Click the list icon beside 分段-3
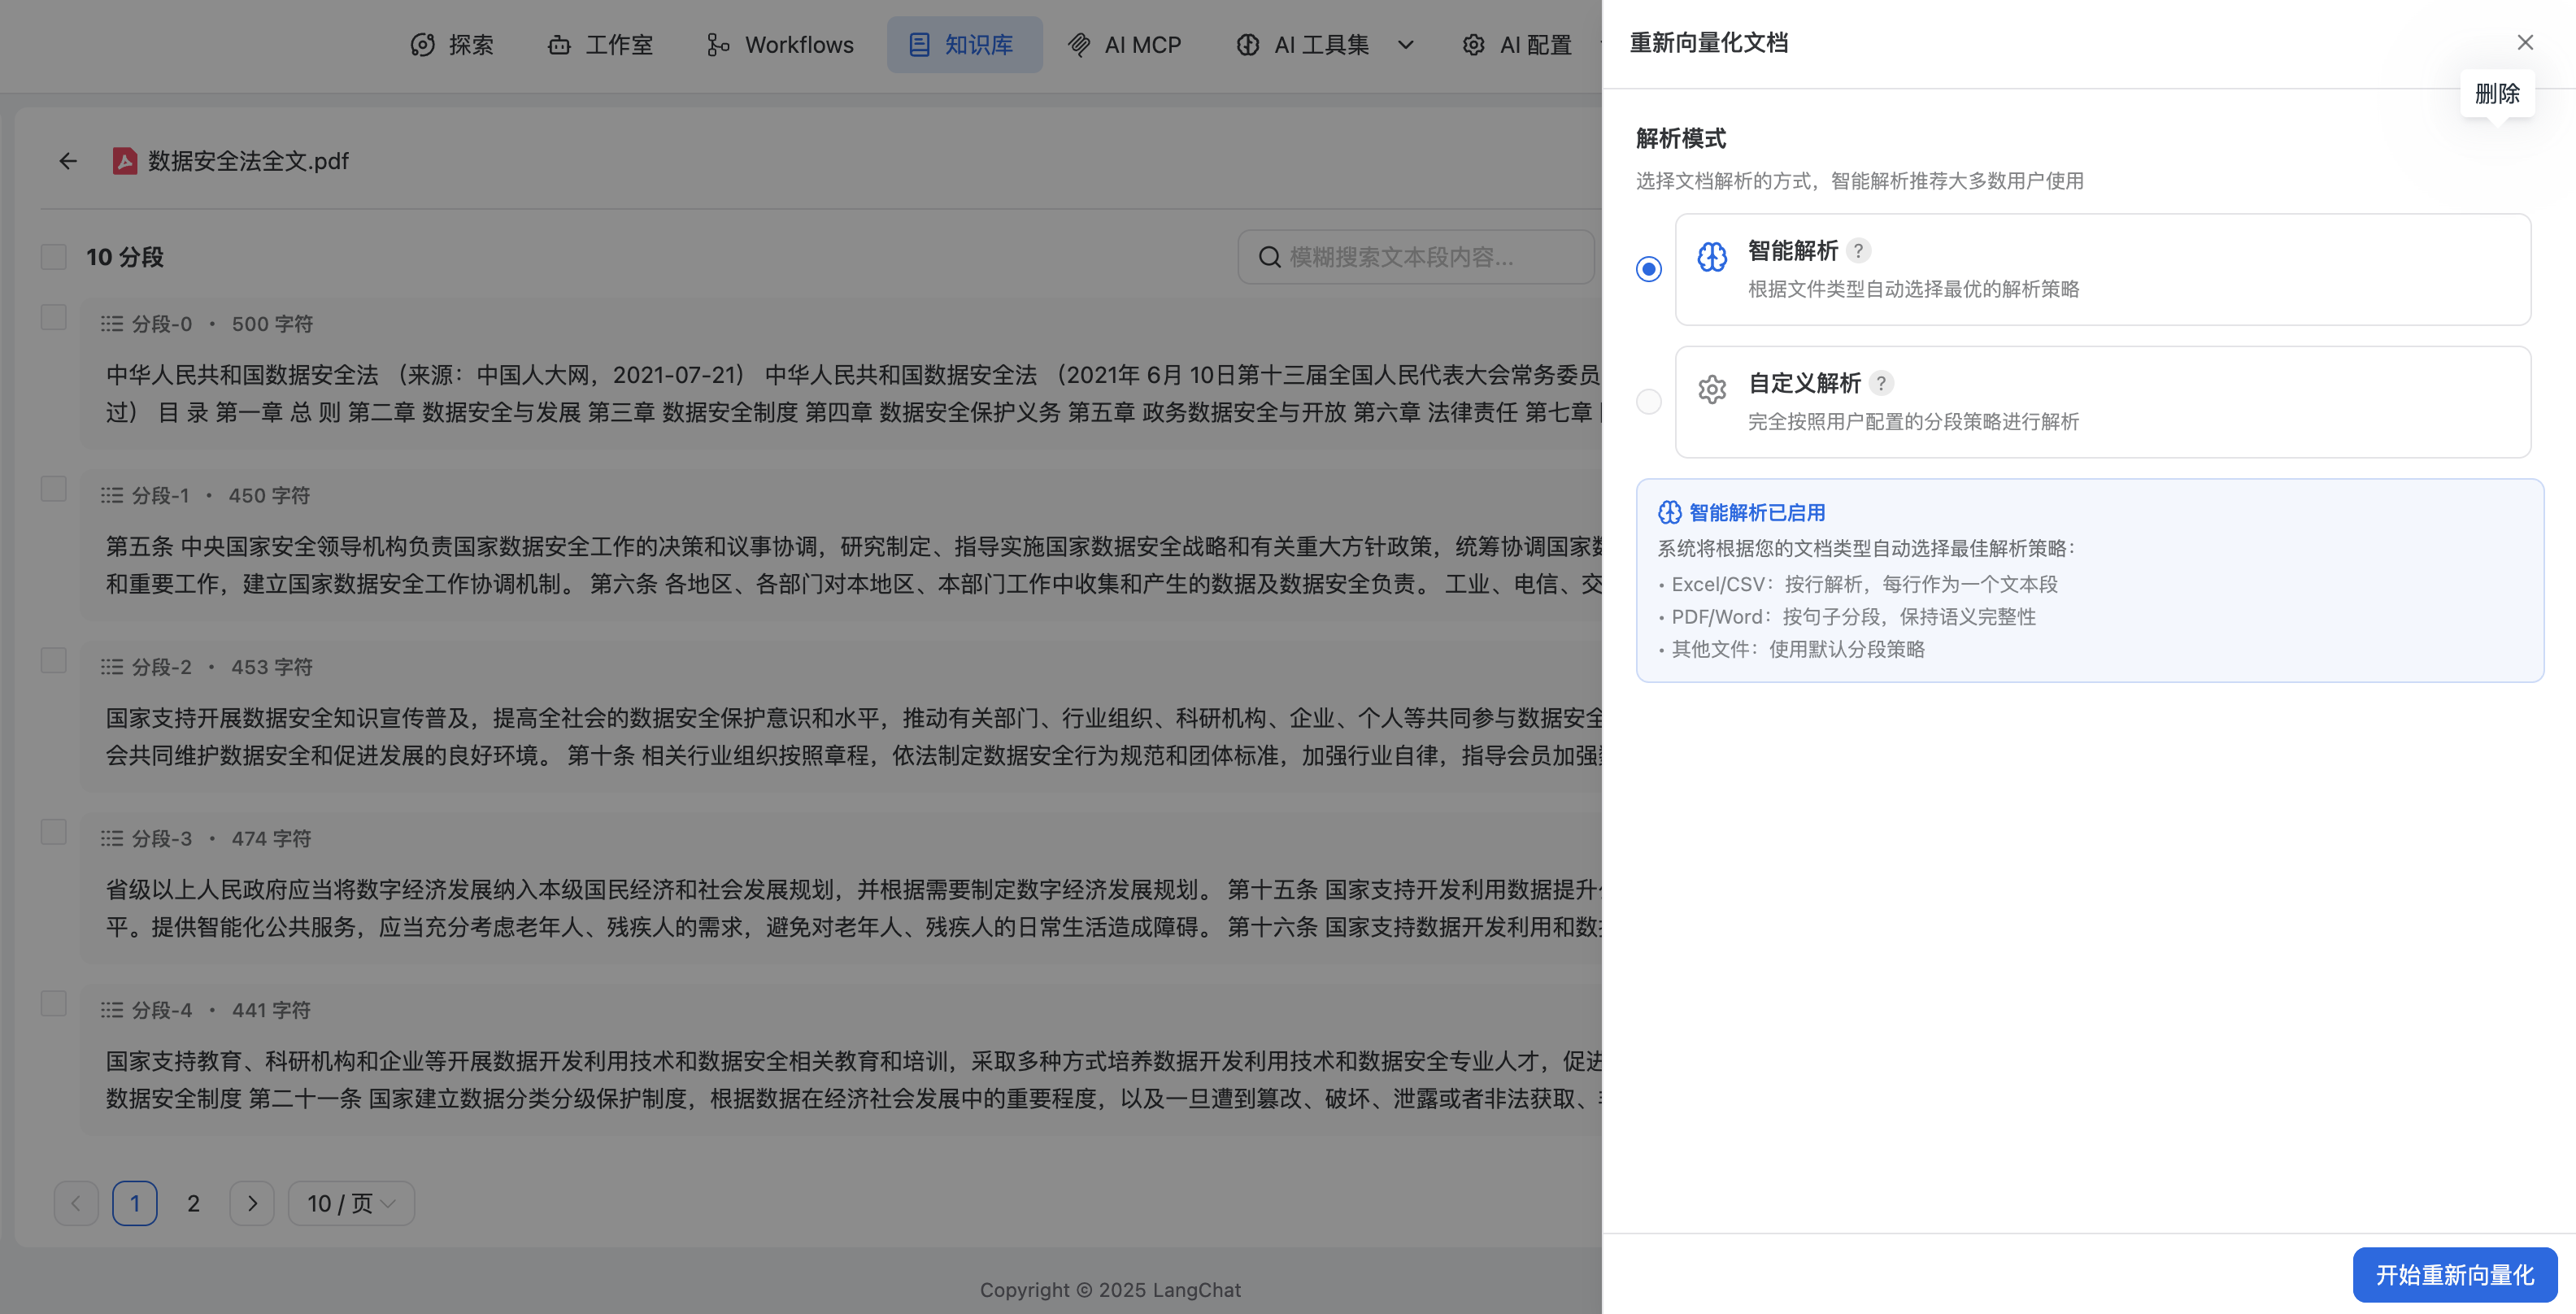The width and height of the screenshot is (2576, 1314). [111, 838]
